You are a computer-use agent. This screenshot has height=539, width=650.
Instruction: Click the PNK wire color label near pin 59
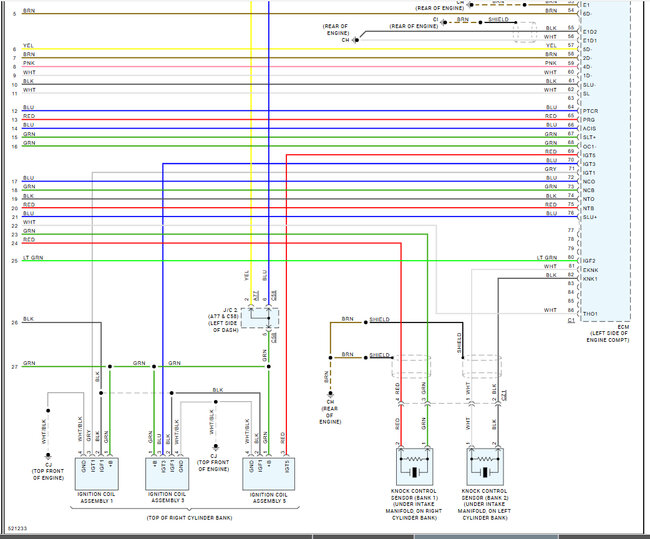[550, 63]
